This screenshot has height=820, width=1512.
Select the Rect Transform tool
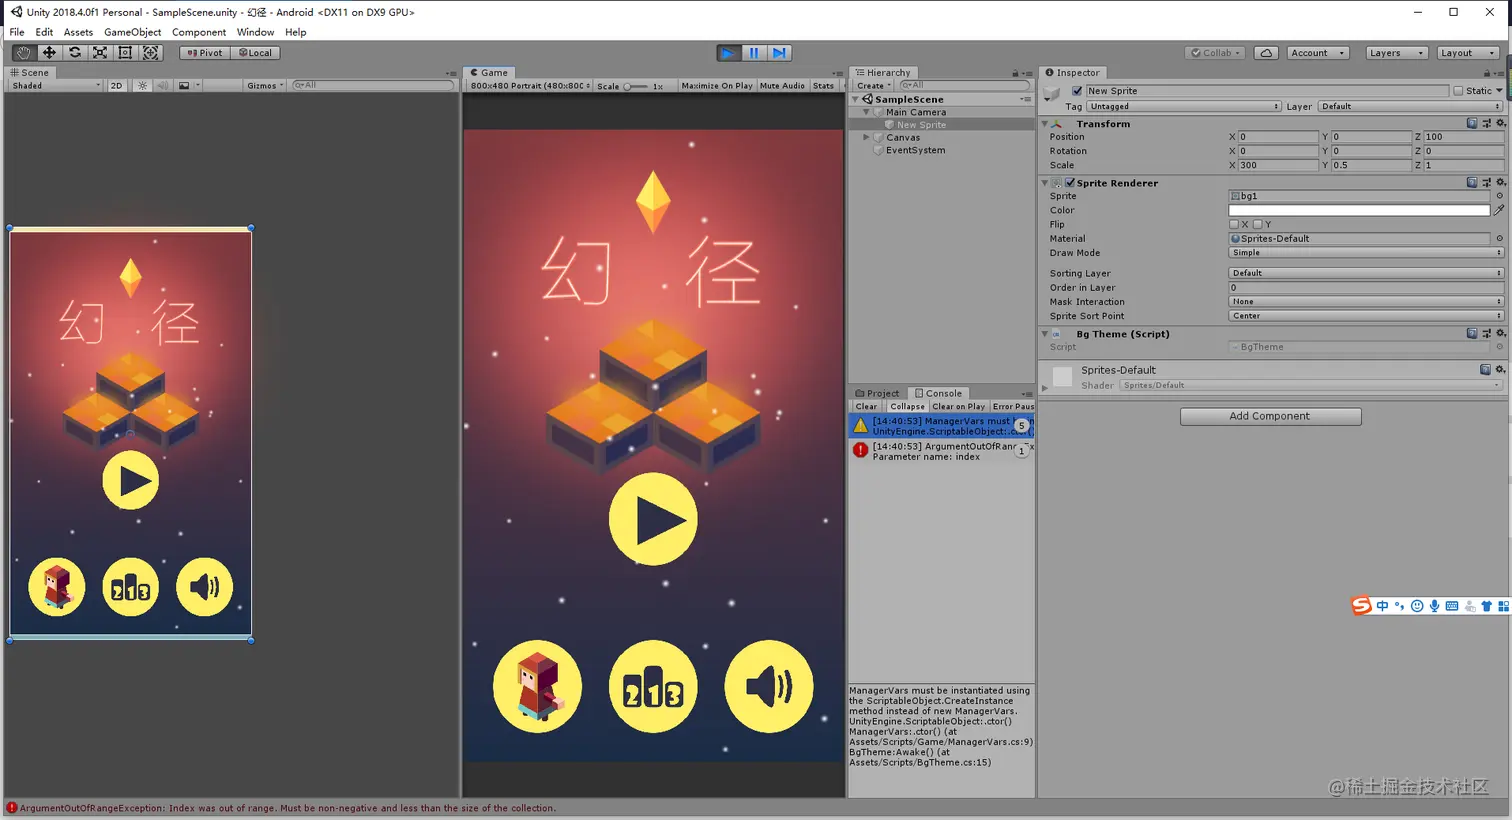[125, 53]
